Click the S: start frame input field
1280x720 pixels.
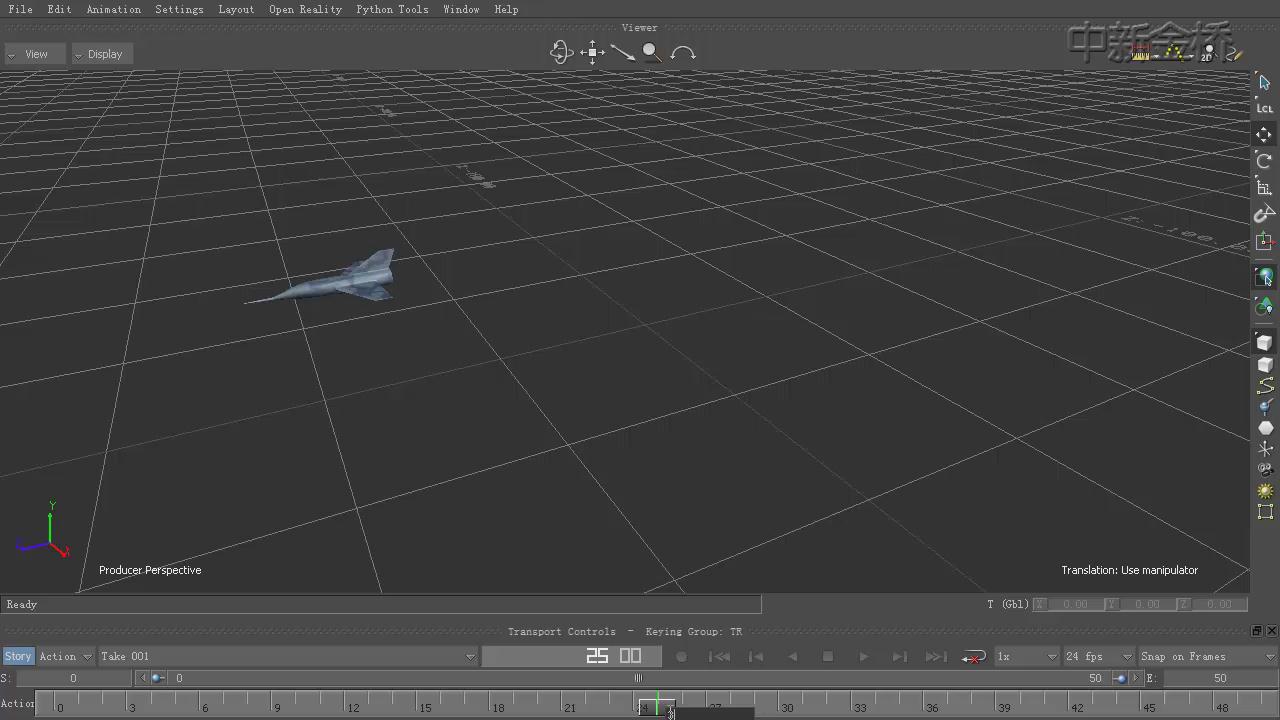click(73, 678)
